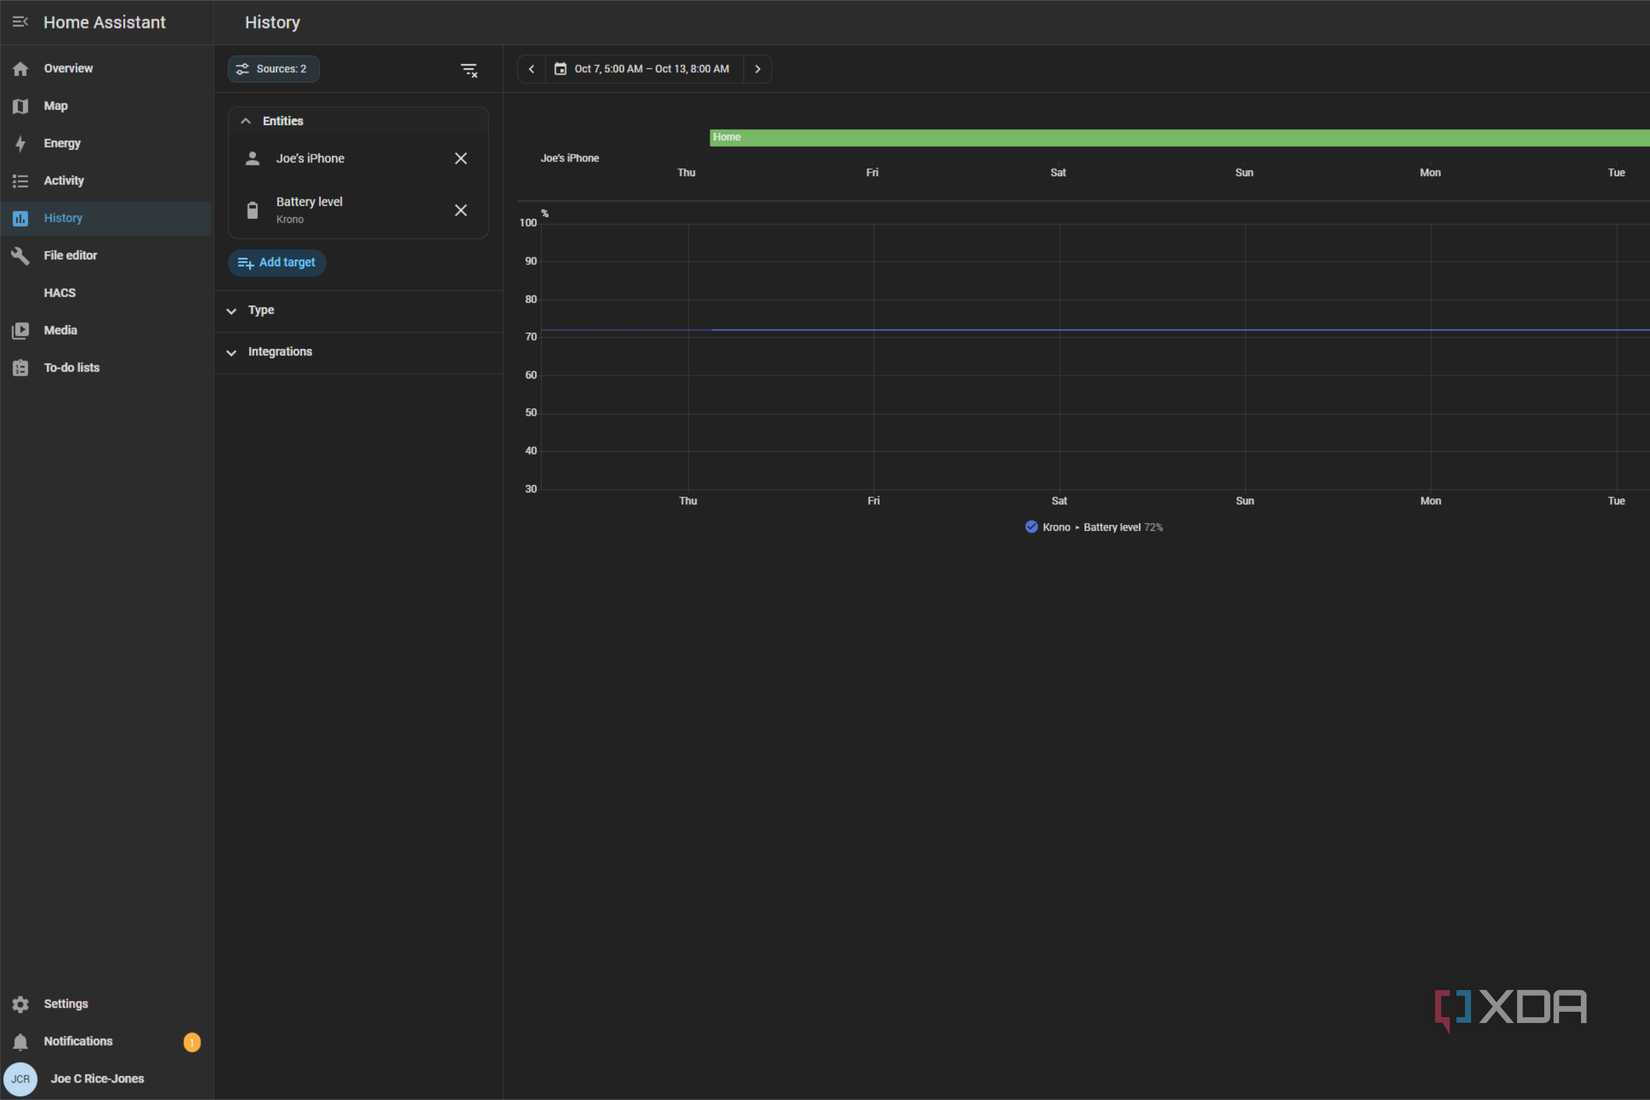The image size is (1650, 1100).
Task: Go to the Energy dashboard
Action: [x=105, y=143]
